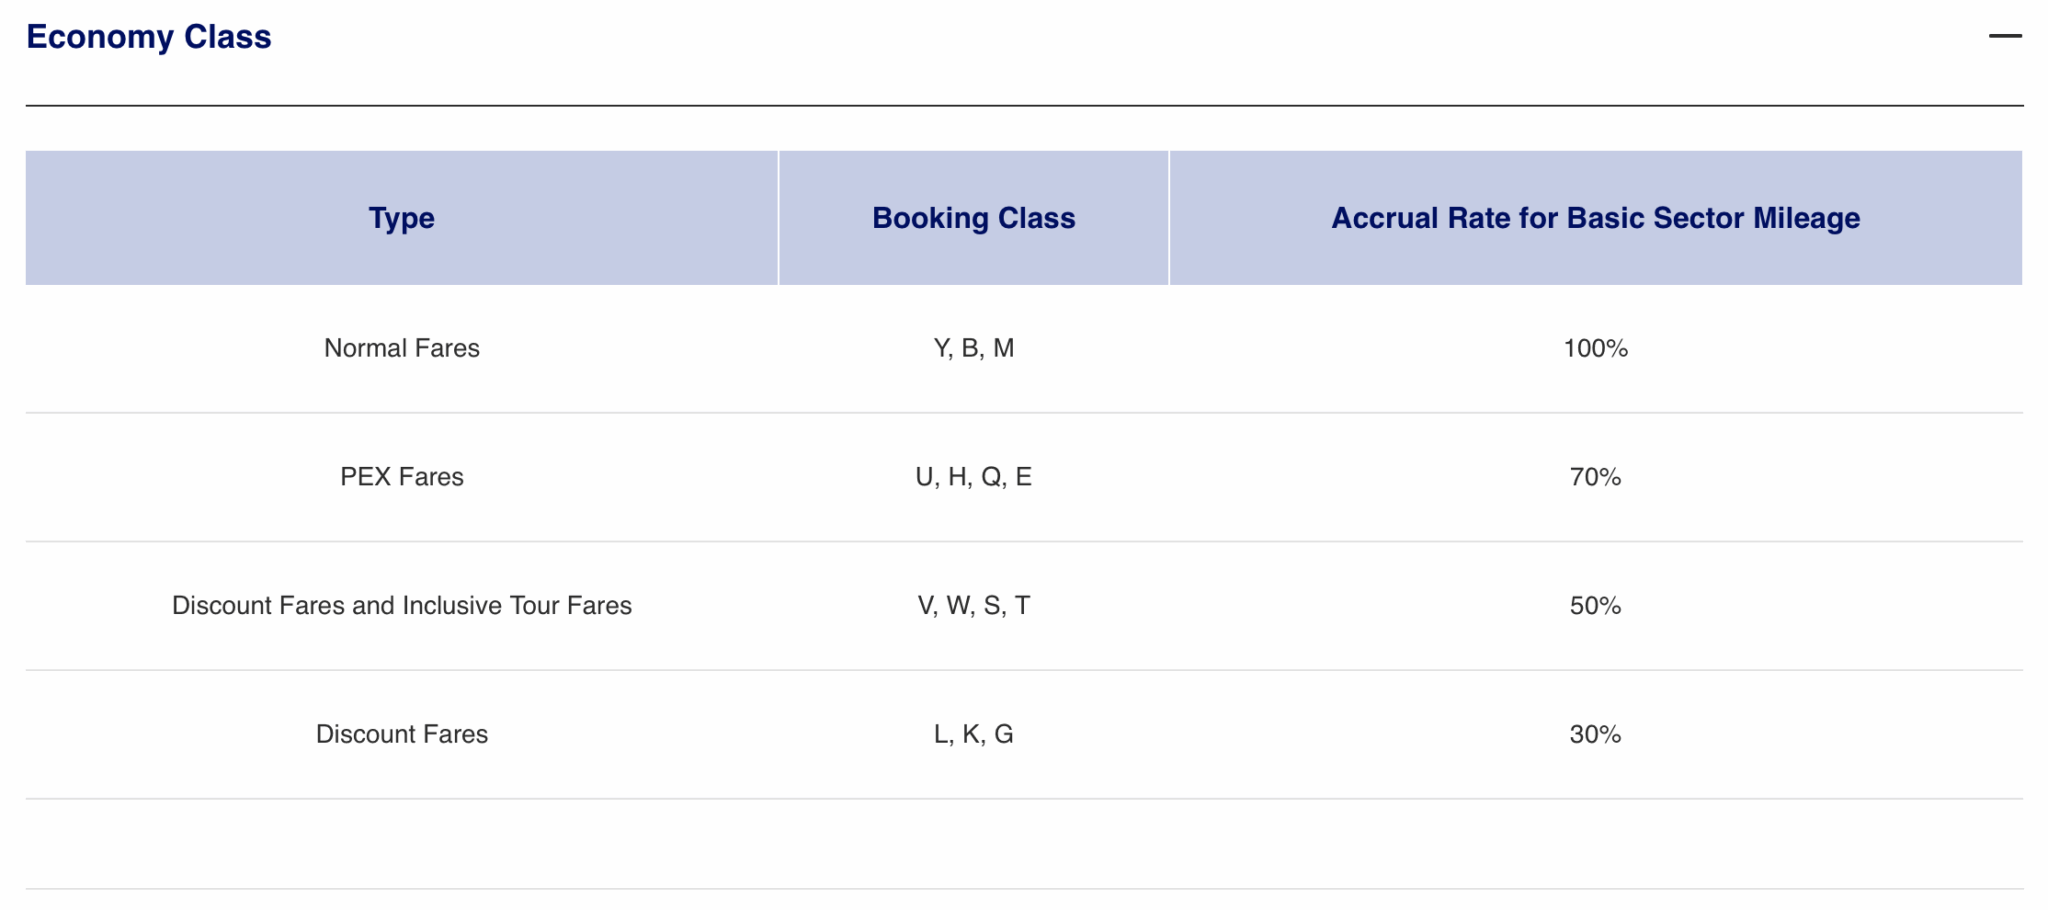Select the Type column header

click(x=400, y=217)
